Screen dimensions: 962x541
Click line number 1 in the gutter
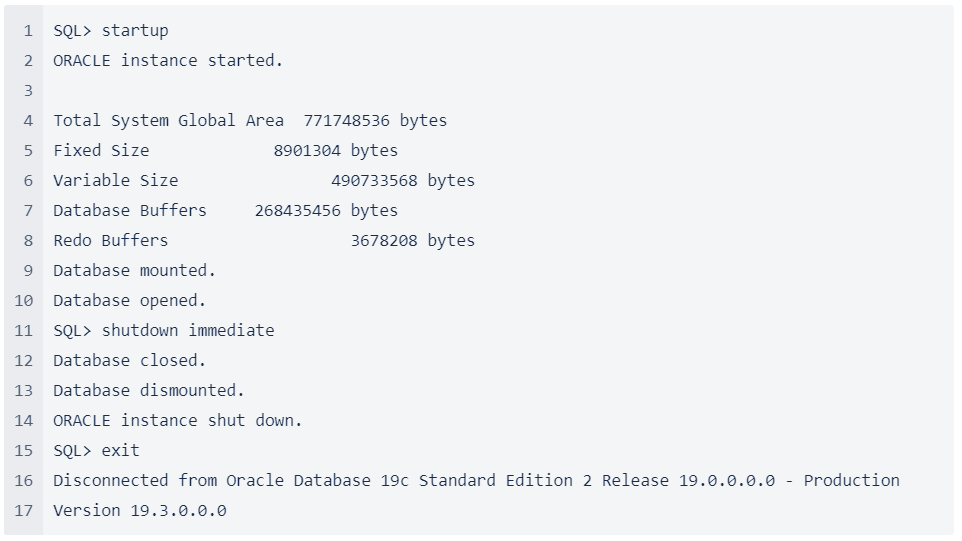click(29, 31)
